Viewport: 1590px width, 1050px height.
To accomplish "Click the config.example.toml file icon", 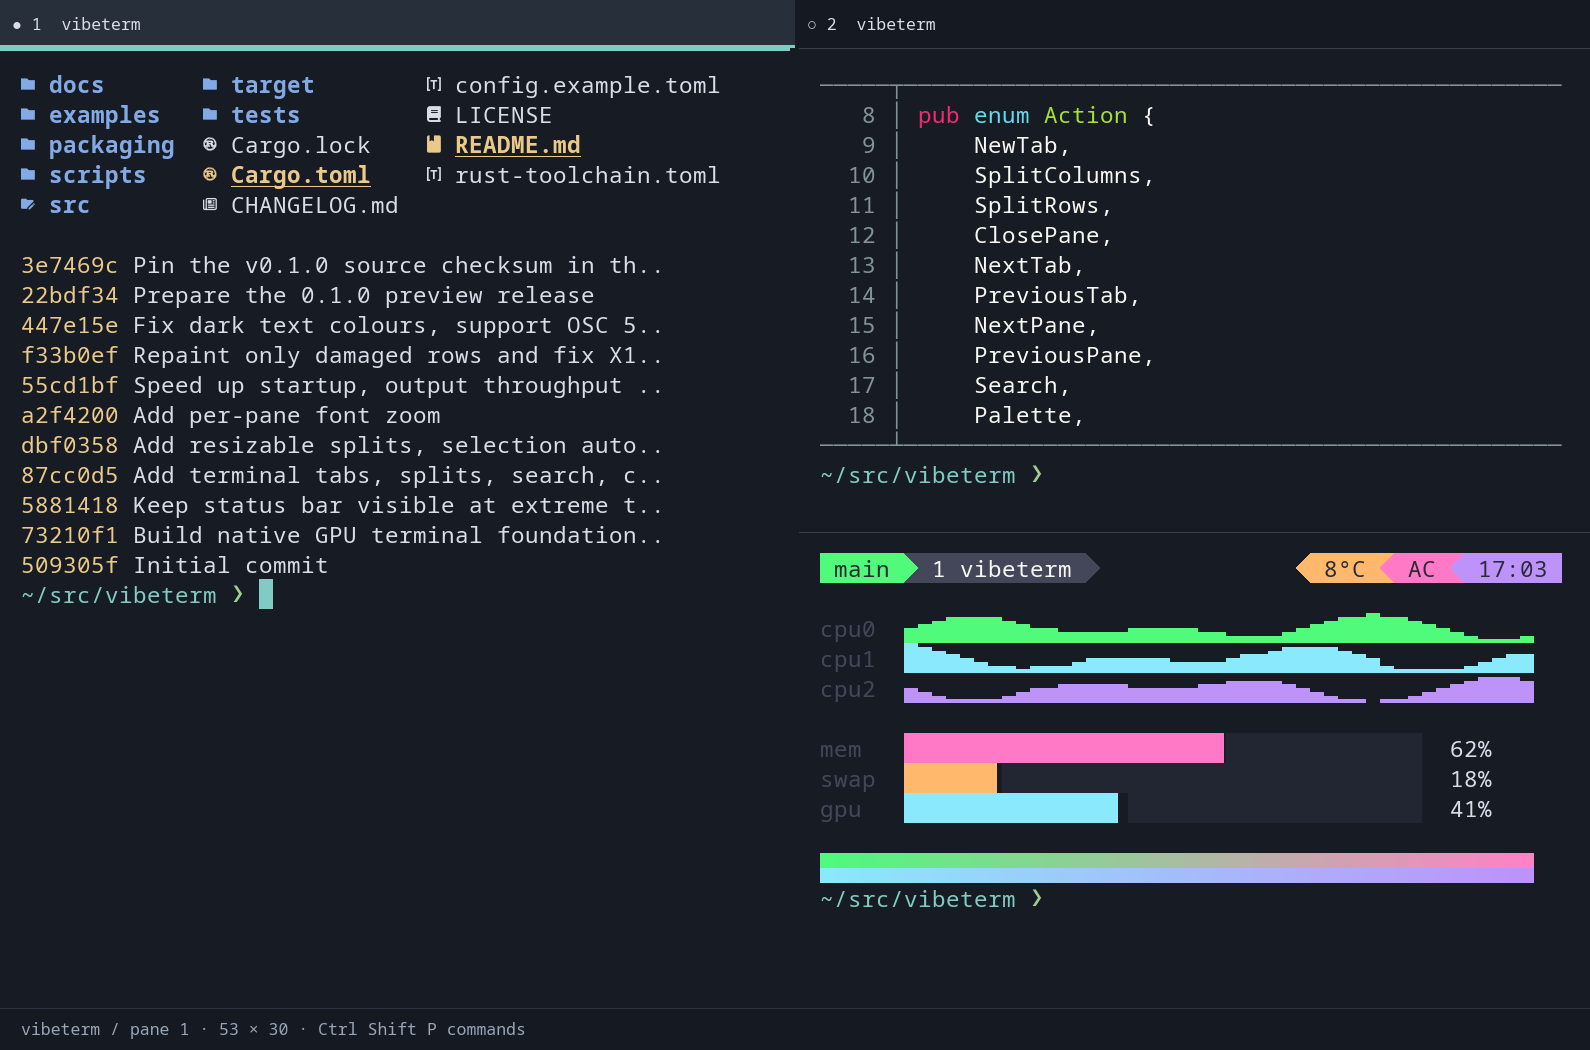I will pos(434,85).
